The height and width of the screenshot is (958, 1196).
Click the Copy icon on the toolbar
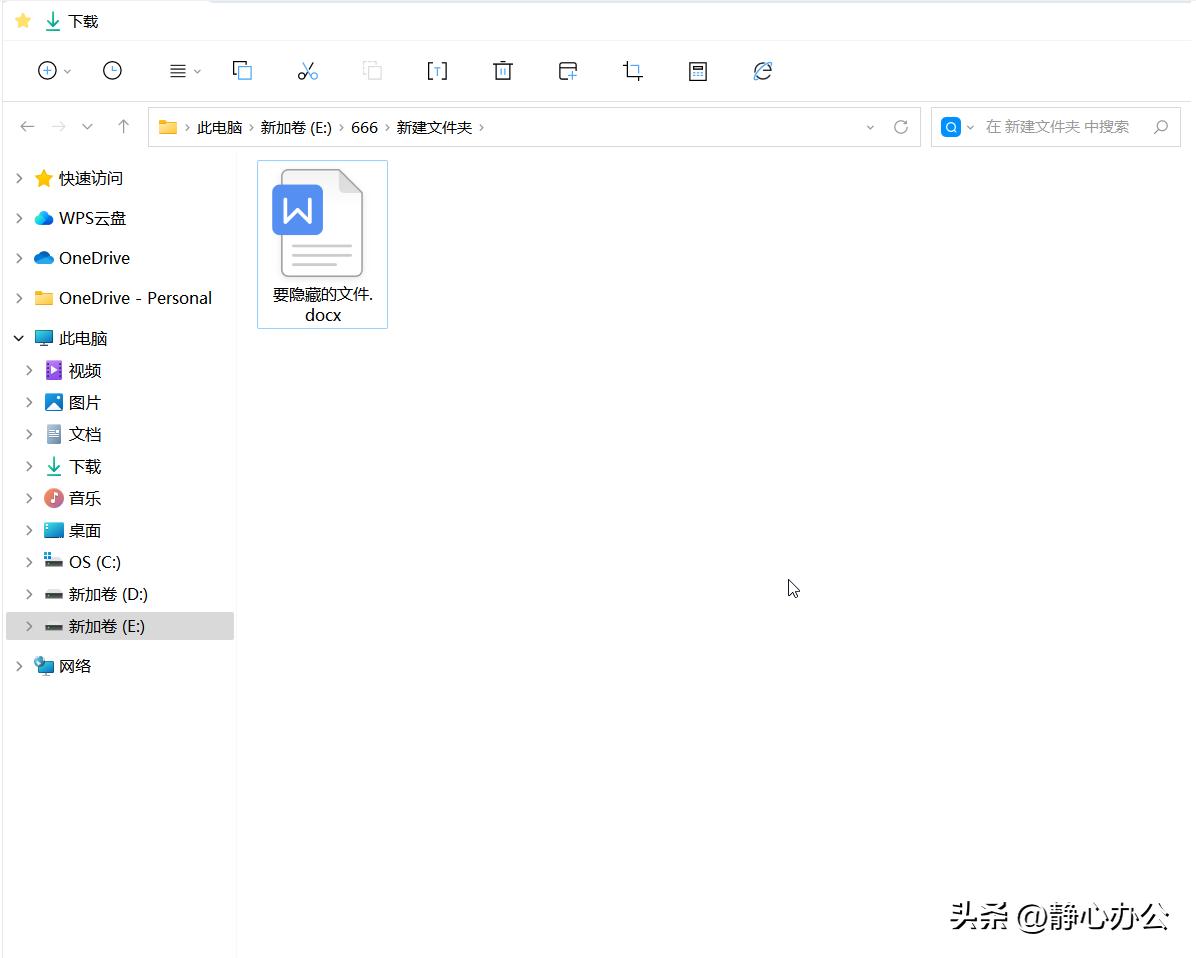242,70
